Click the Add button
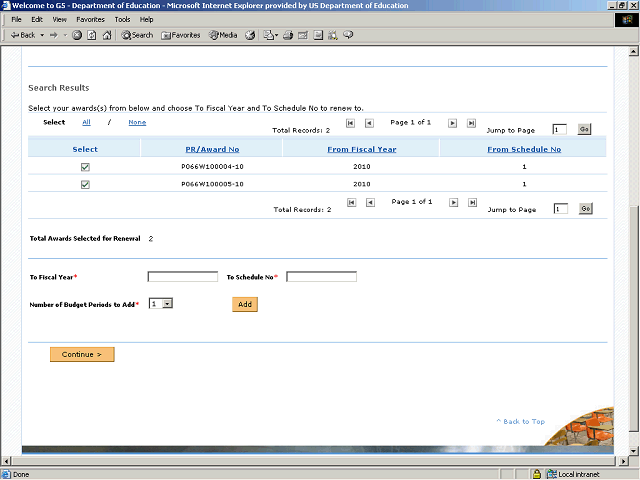 pos(245,304)
